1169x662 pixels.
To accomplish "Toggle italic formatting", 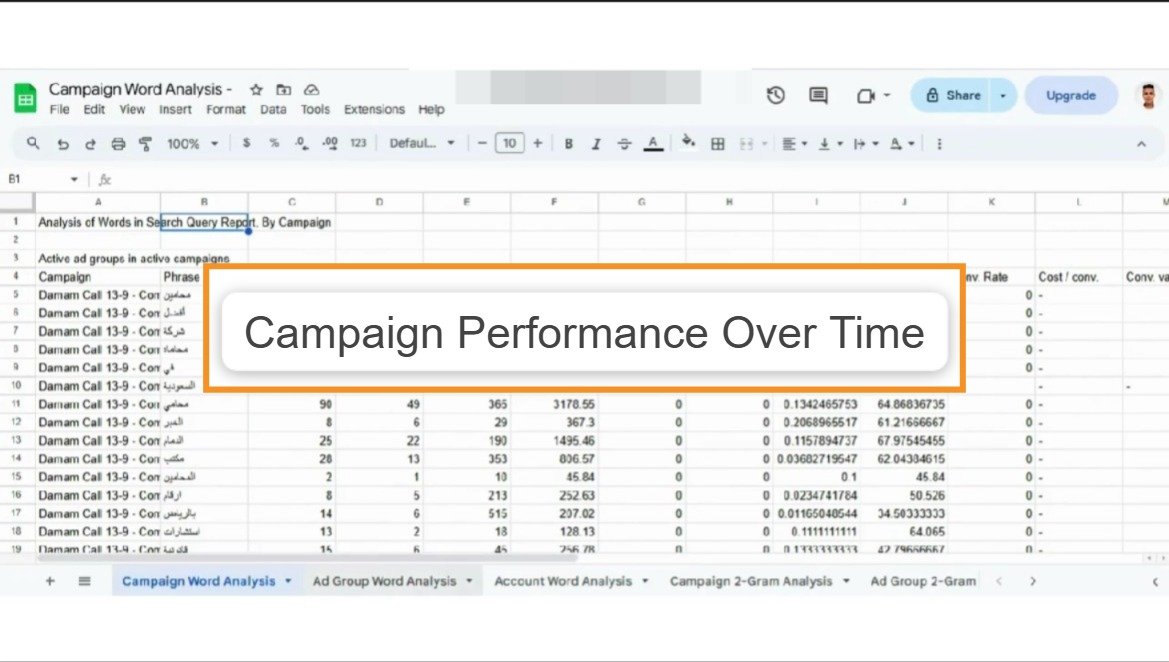I will [596, 143].
